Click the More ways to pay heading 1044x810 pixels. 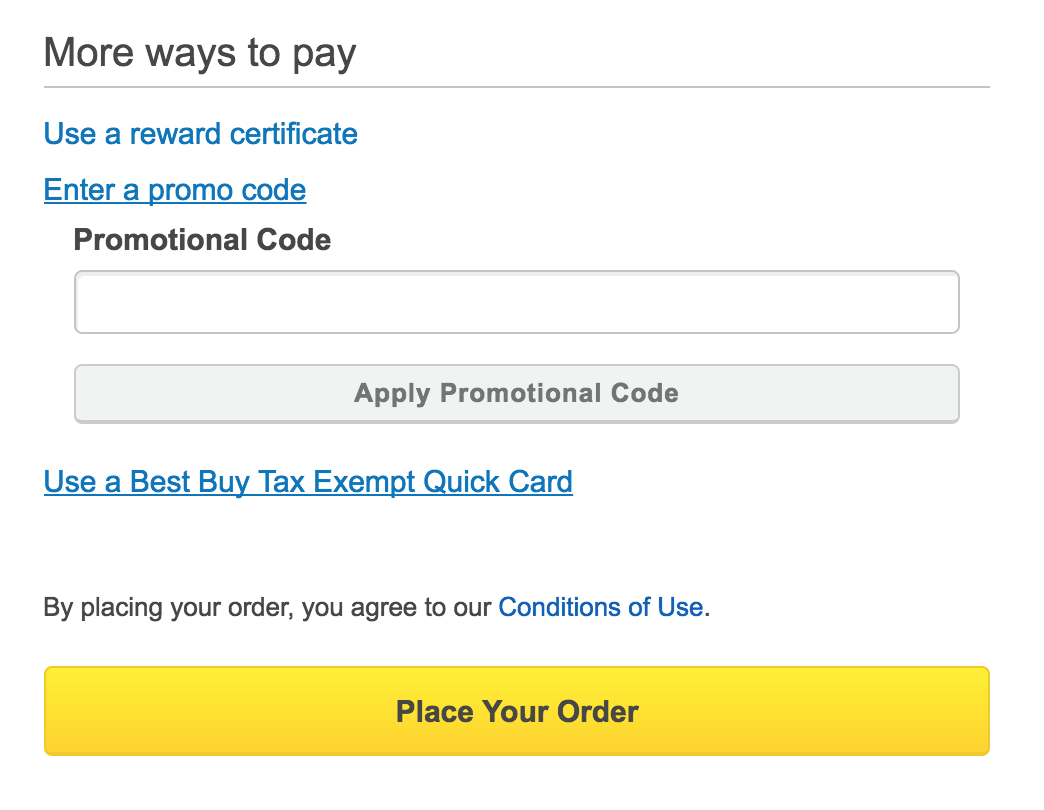(200, 53)
